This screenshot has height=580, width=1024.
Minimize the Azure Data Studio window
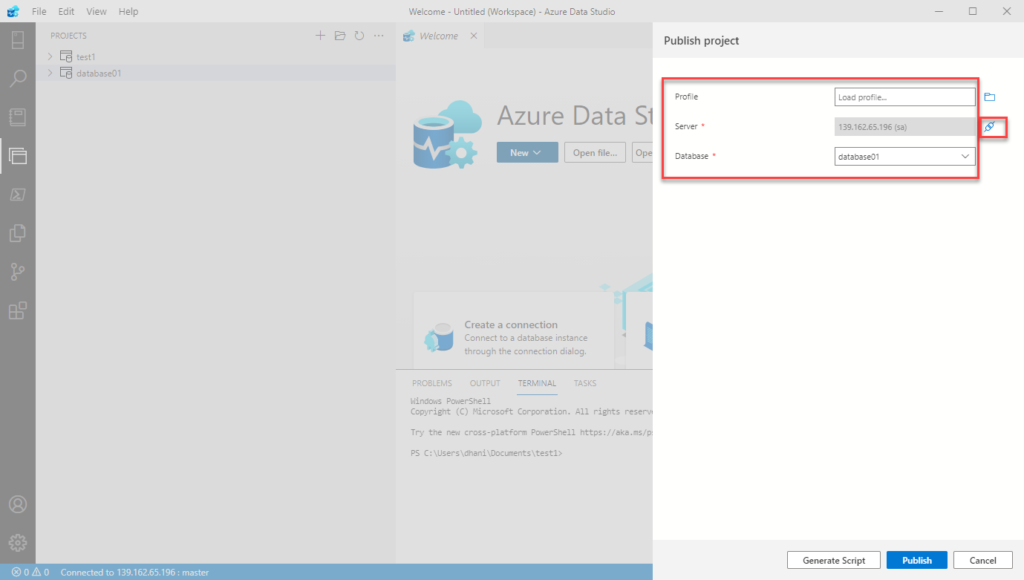[938, 11]
